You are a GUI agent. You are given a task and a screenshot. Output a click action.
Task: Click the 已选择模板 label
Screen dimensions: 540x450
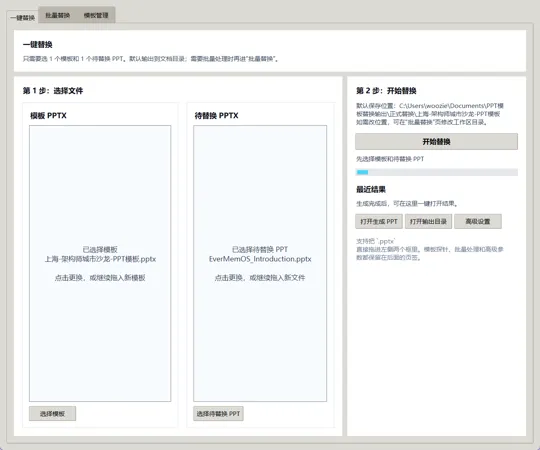coord(100,249)
